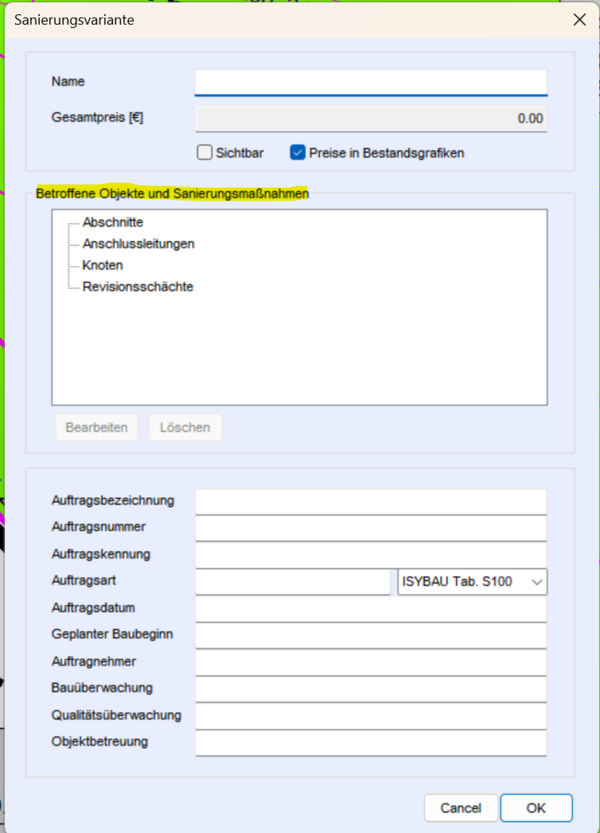Select Abschnitte in the object tree
Viewport: 600px width, 833px height.
[113, 222]
